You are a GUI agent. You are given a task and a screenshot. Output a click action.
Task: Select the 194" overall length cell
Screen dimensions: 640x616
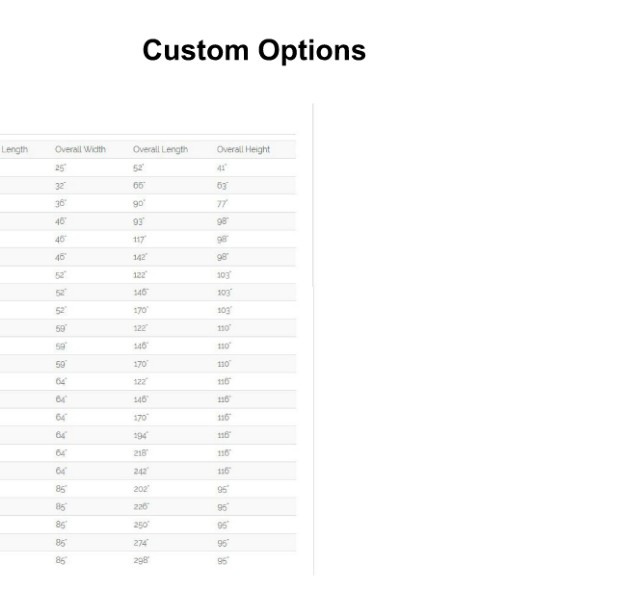[140, 436]
